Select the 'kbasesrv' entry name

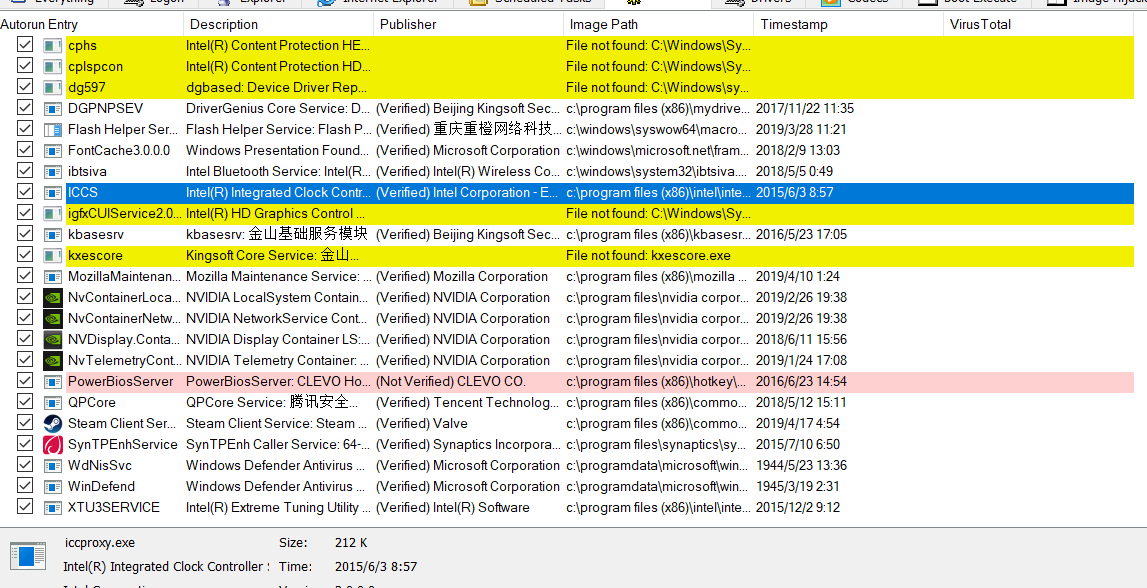pos(96,235)
